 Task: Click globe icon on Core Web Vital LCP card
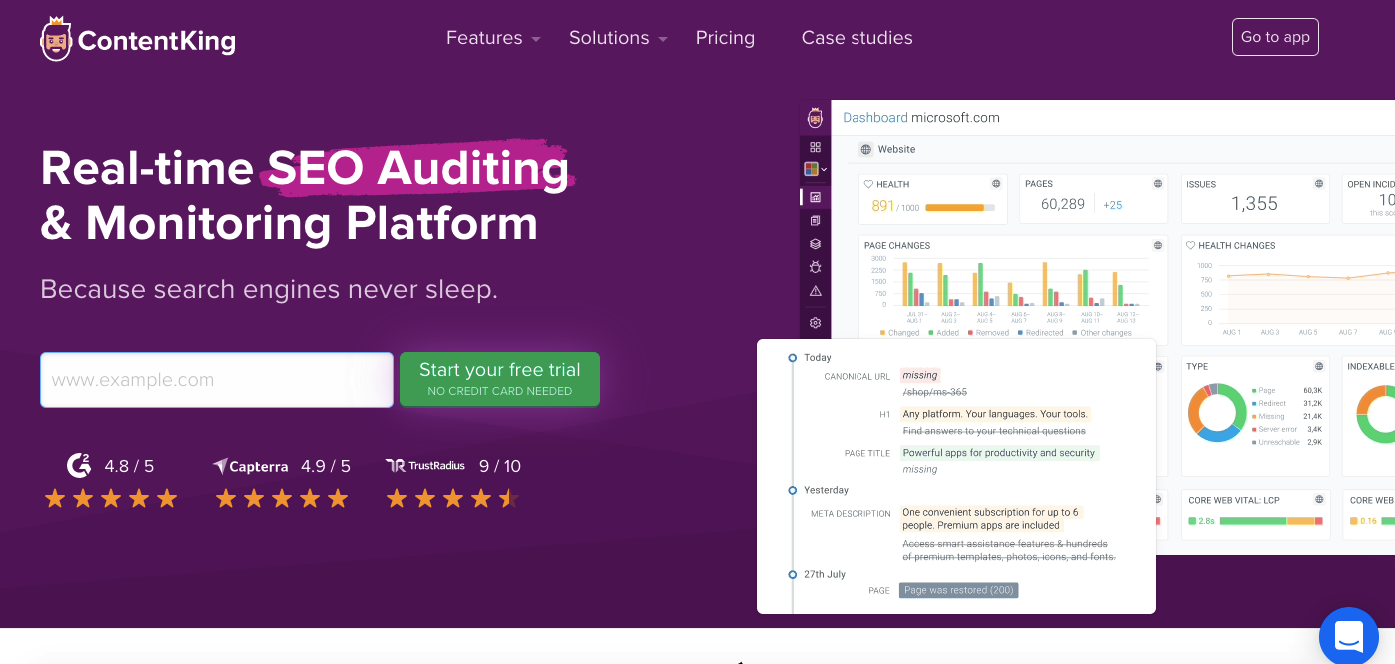click(1319, 500)
